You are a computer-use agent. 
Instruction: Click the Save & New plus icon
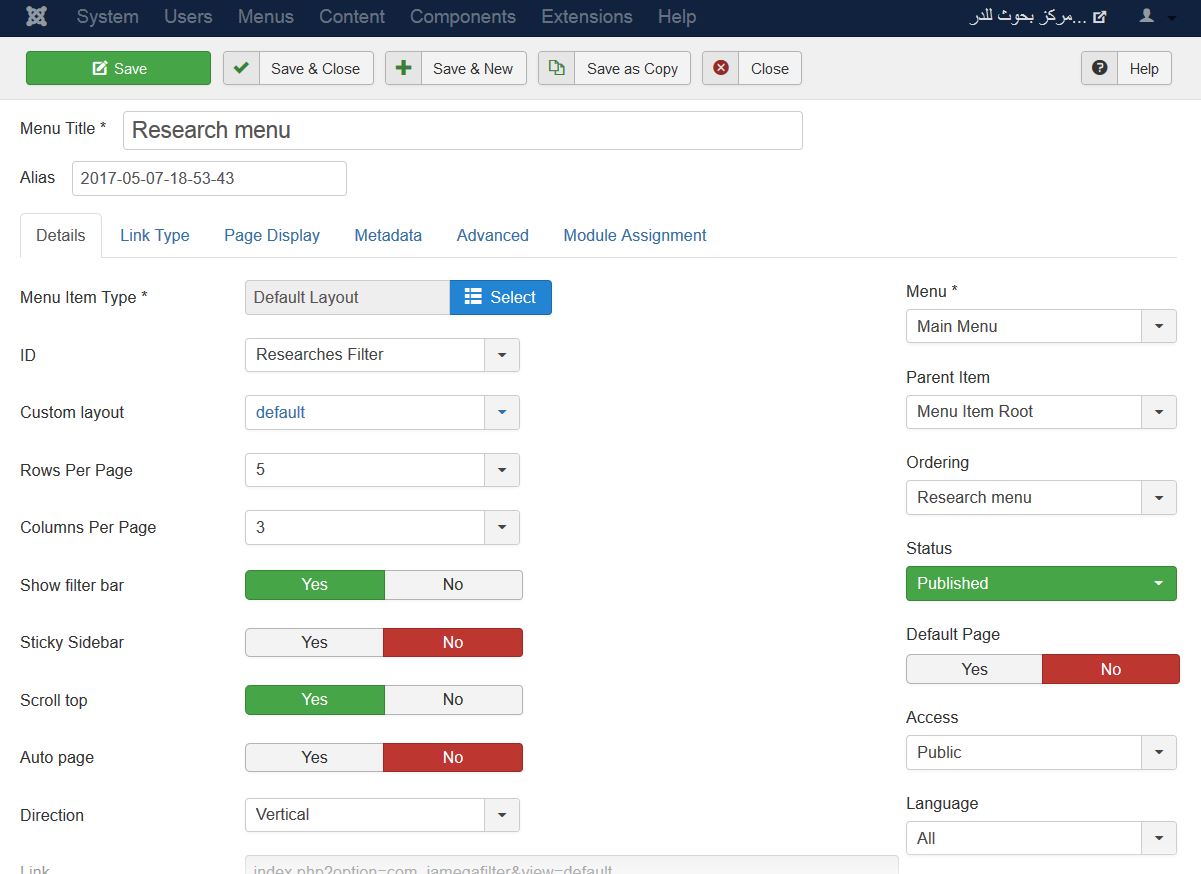pyautogui.click(x=403, y=68)
